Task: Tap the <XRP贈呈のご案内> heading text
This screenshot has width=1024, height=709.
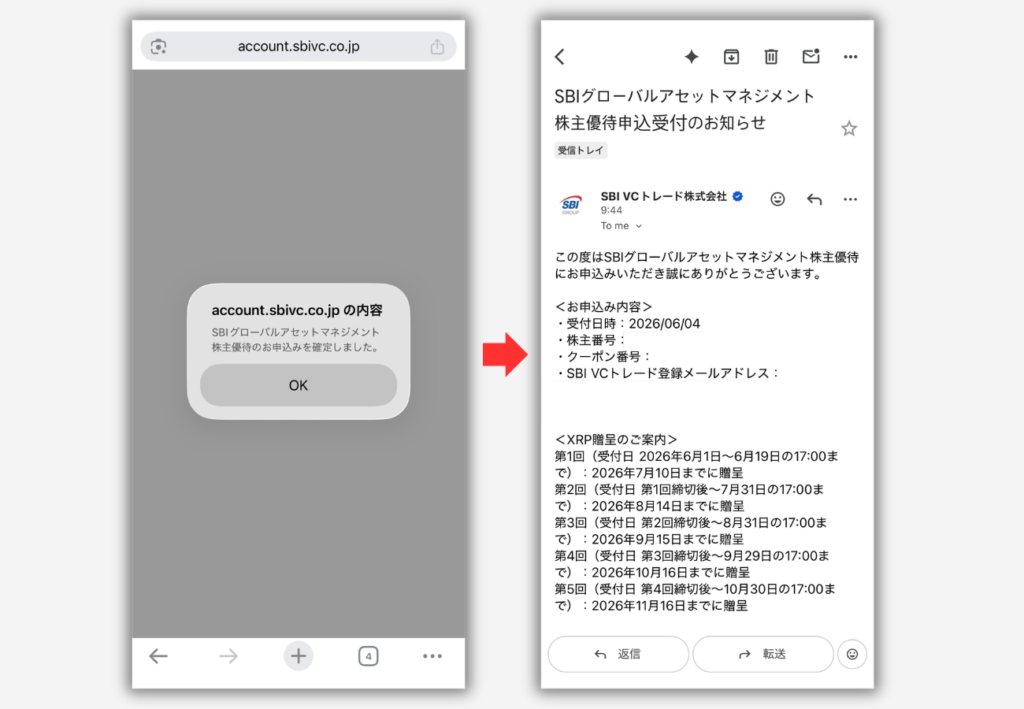Action: point(616,439)
